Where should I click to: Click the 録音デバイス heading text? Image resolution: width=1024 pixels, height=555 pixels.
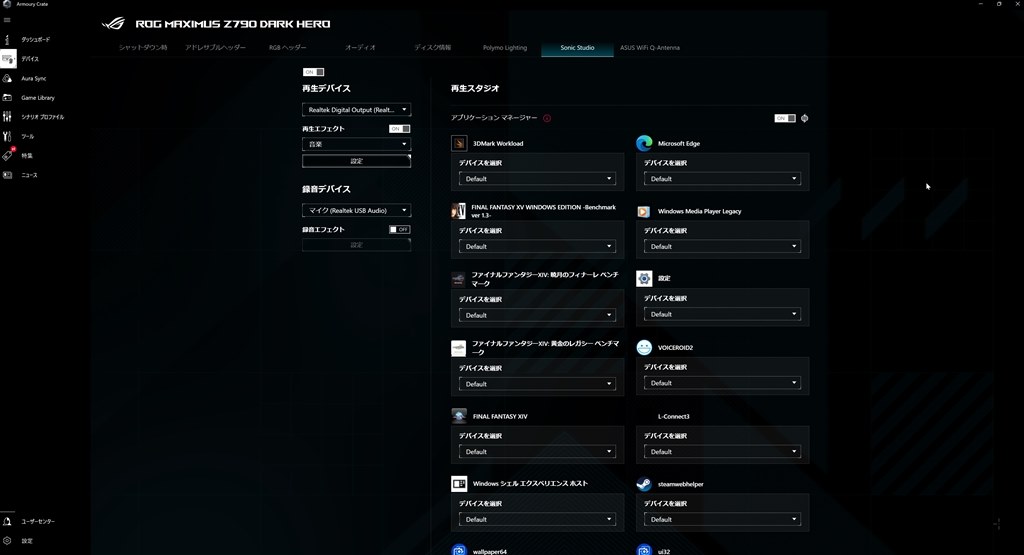[x=326, y=189]
